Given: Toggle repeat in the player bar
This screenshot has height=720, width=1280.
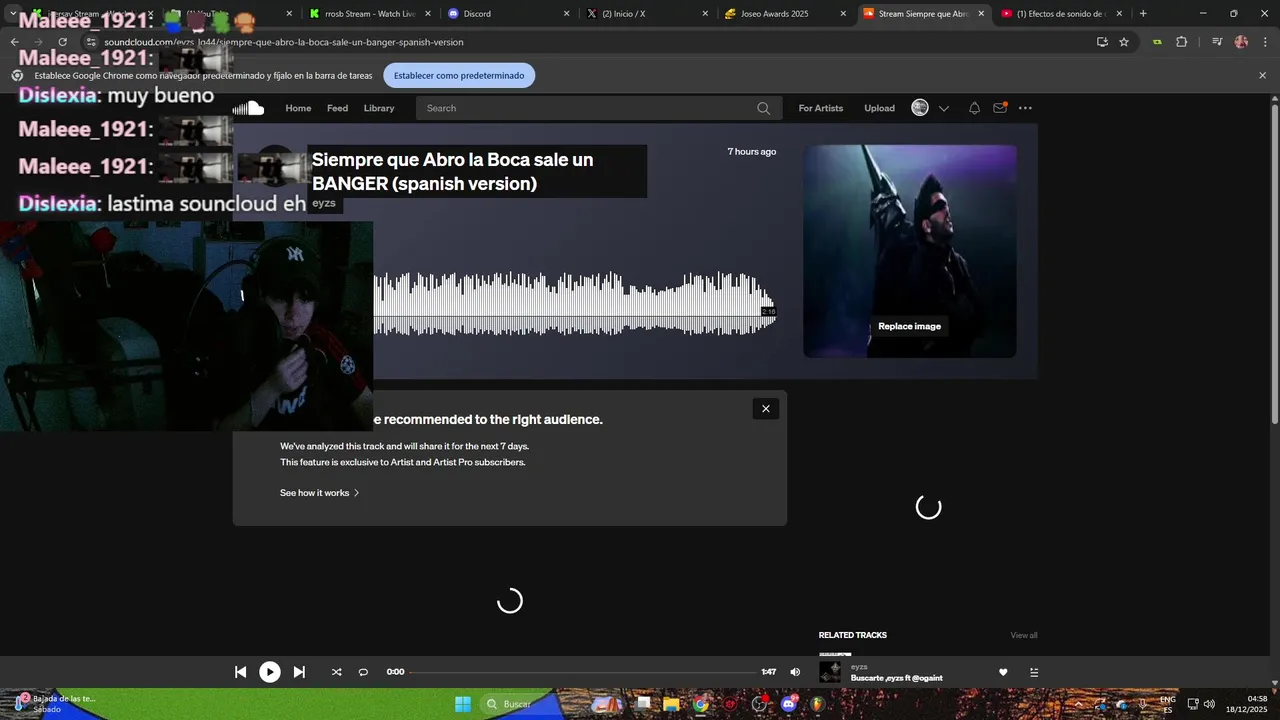Looking at the screenshot, I should pos(363,672).
